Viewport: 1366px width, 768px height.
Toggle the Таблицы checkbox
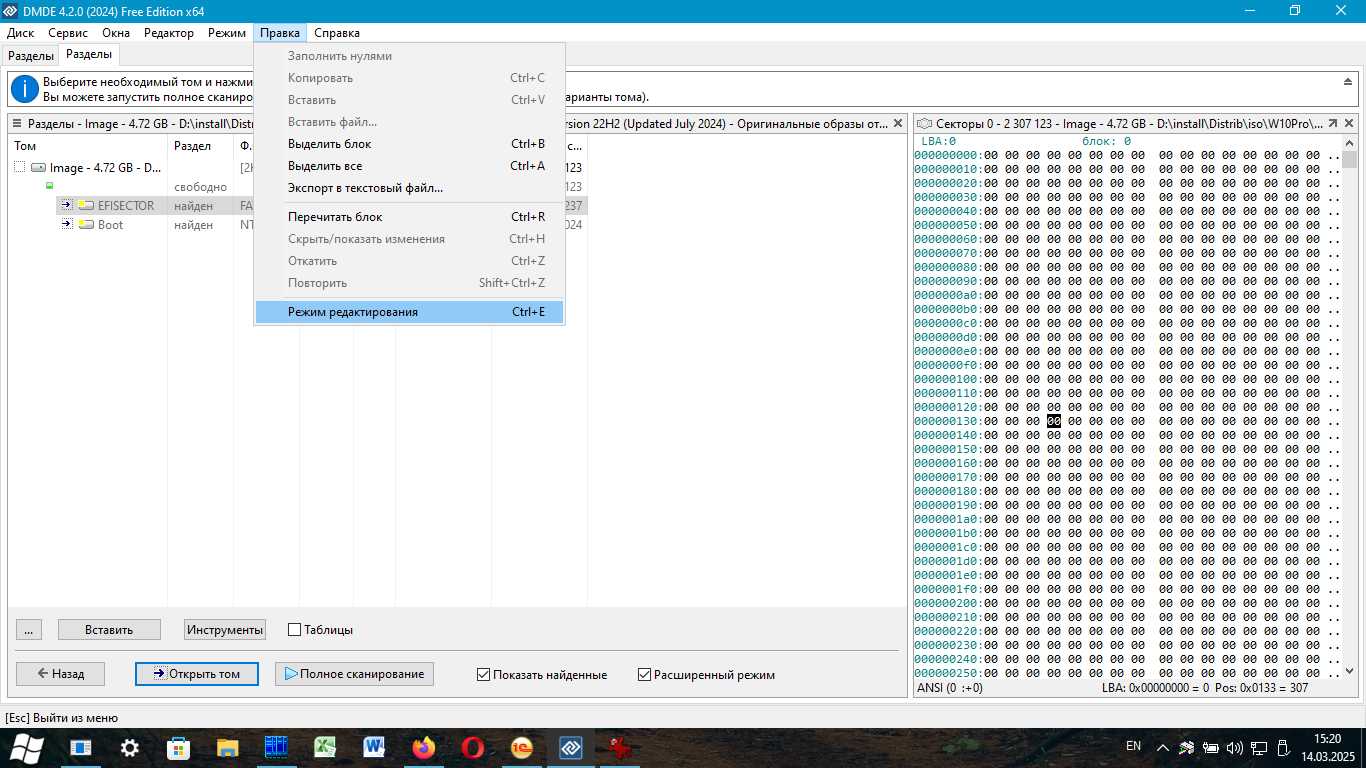point(294,630)
